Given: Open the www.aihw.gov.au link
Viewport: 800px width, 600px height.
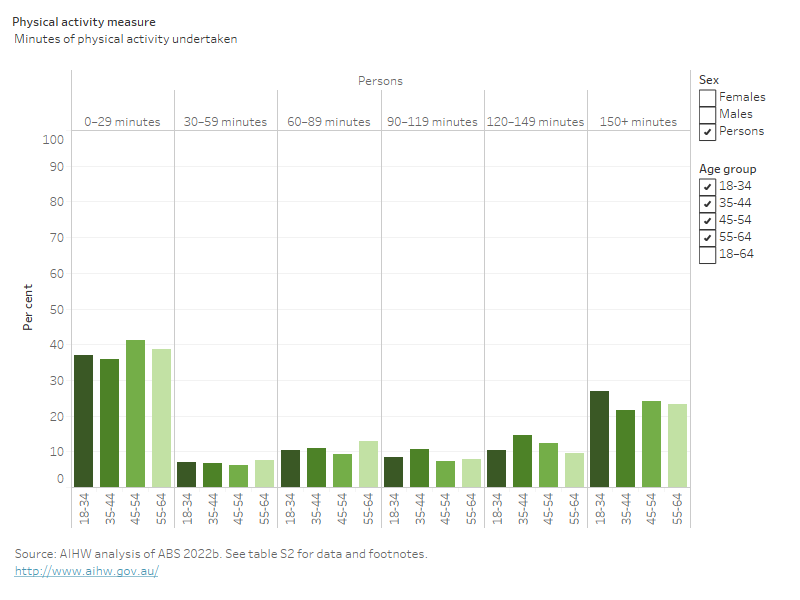Looking at the screenshot, I should coord(86,571).
